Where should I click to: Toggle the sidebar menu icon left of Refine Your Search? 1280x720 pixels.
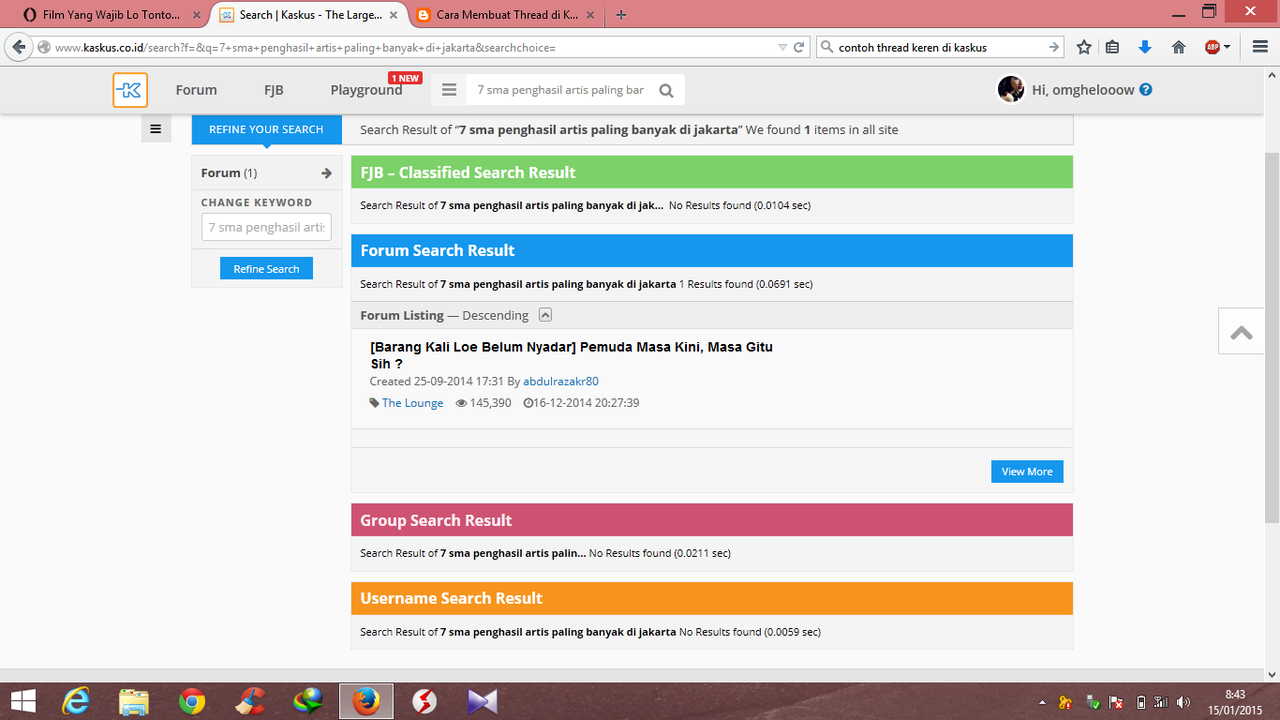point(156,129)
